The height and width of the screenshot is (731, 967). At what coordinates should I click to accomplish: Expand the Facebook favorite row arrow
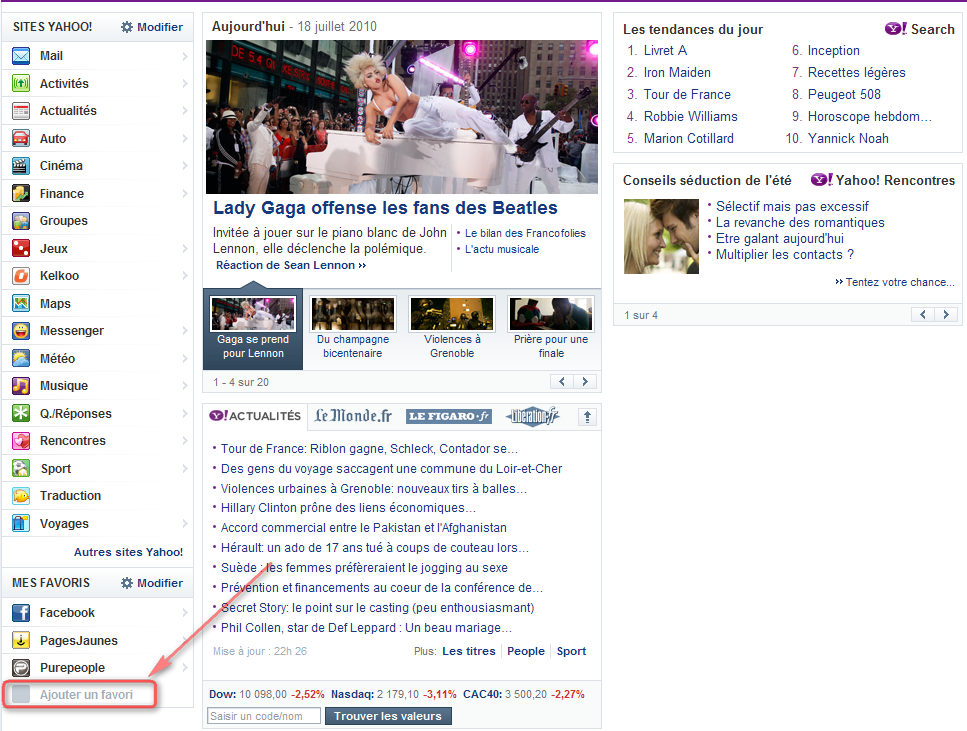[x=185, y=613]
